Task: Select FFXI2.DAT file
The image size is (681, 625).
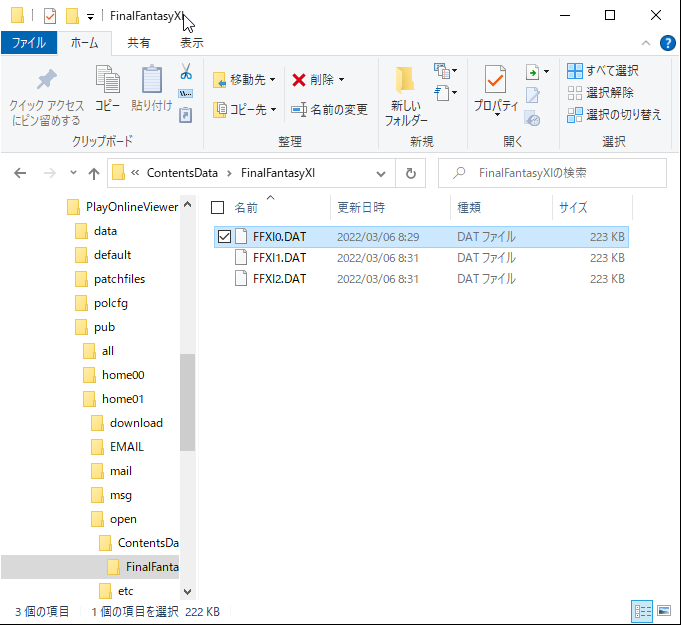Action: [x=421, y=279]
